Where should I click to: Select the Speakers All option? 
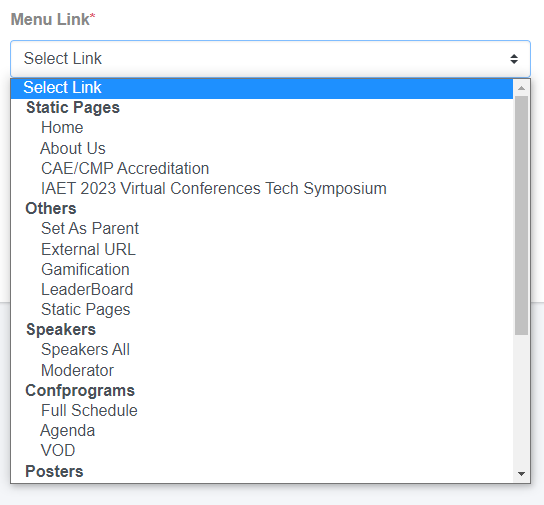[x=262, y=350]
